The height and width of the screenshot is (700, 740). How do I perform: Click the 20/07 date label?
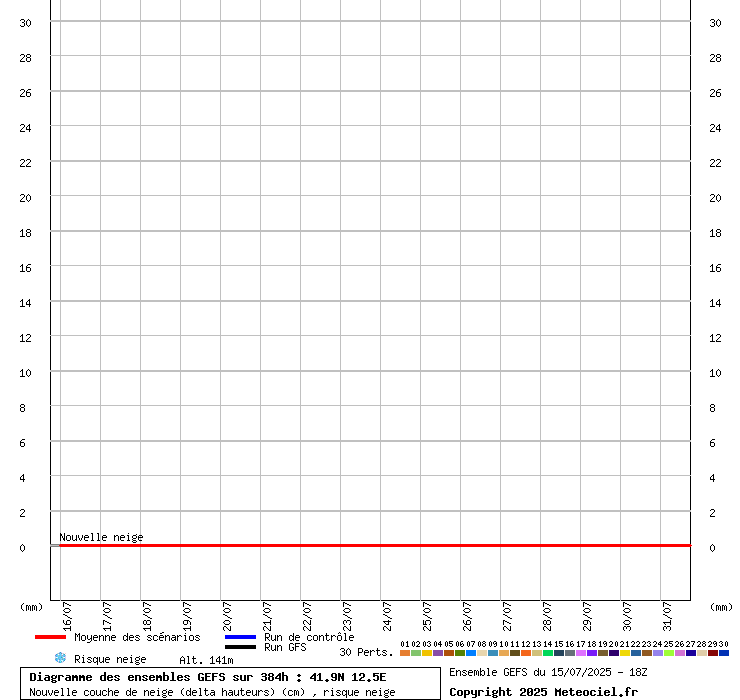(x=227, y=616)
